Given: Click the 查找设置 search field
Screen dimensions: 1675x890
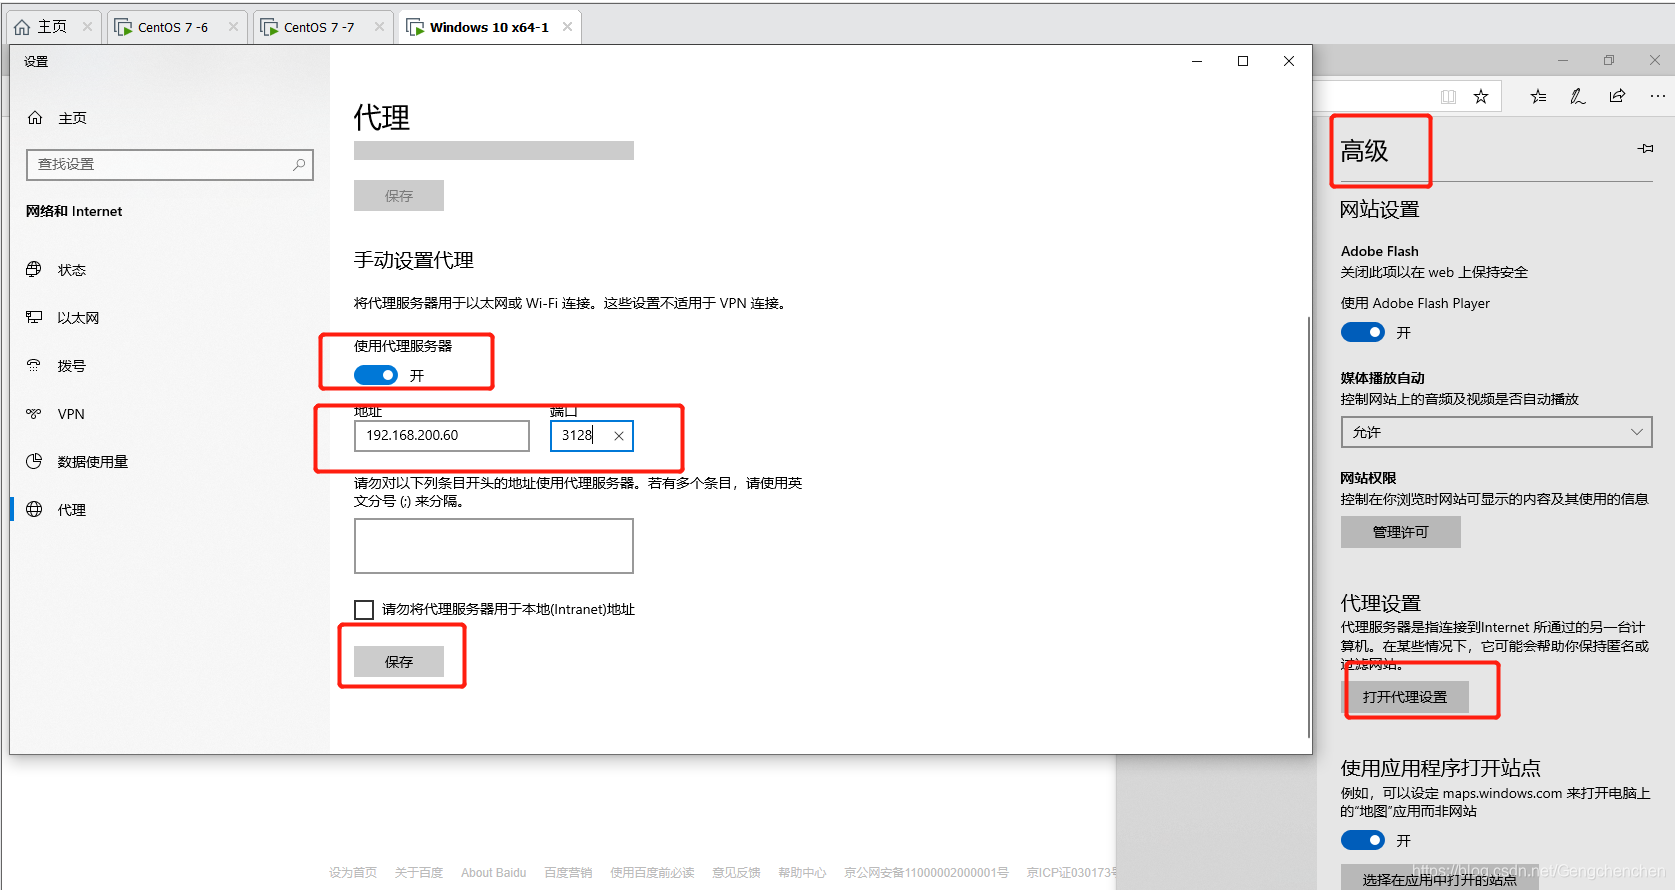Looking at the screenshot, I should tap(170, 165).
